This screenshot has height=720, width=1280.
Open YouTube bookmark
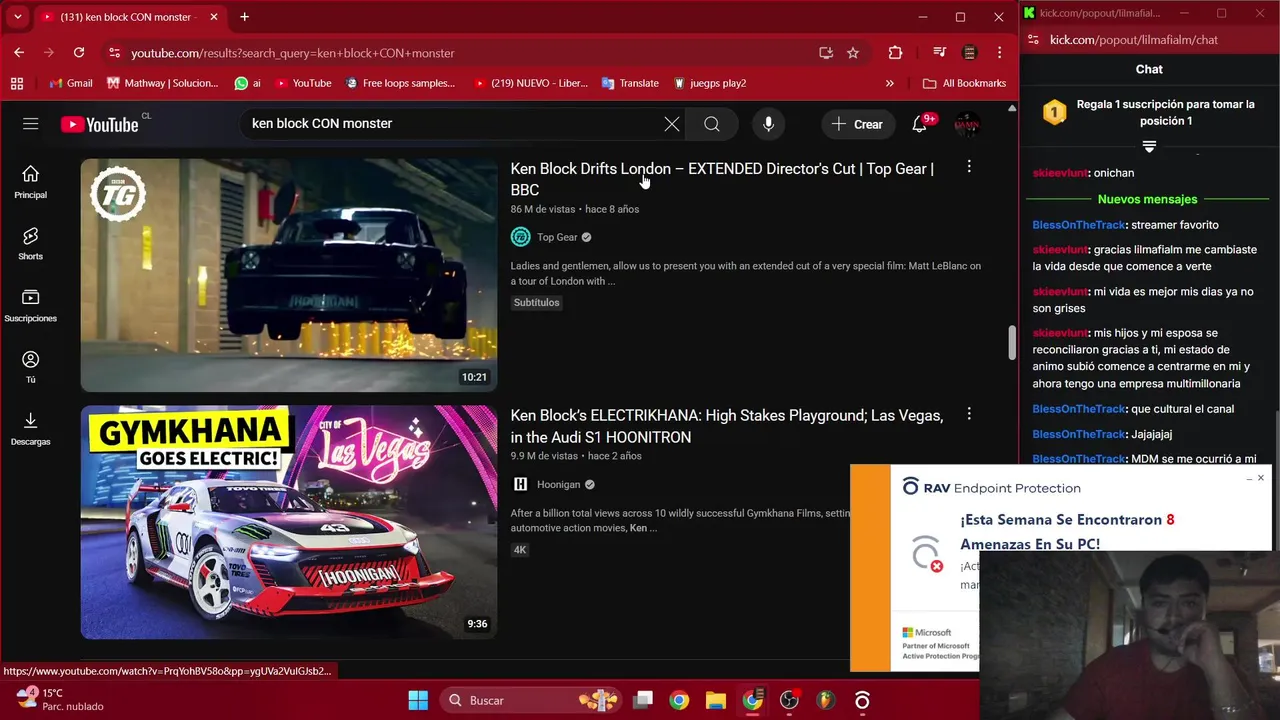(303, 83)
